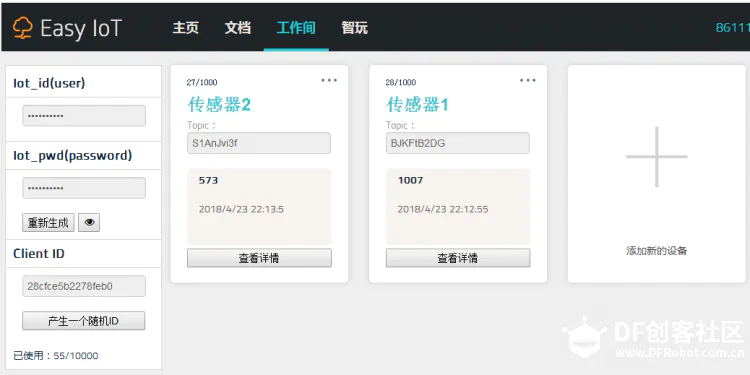
Task: Click the Topic field S1AnJvi3f
Action: (x=259, y=143)
